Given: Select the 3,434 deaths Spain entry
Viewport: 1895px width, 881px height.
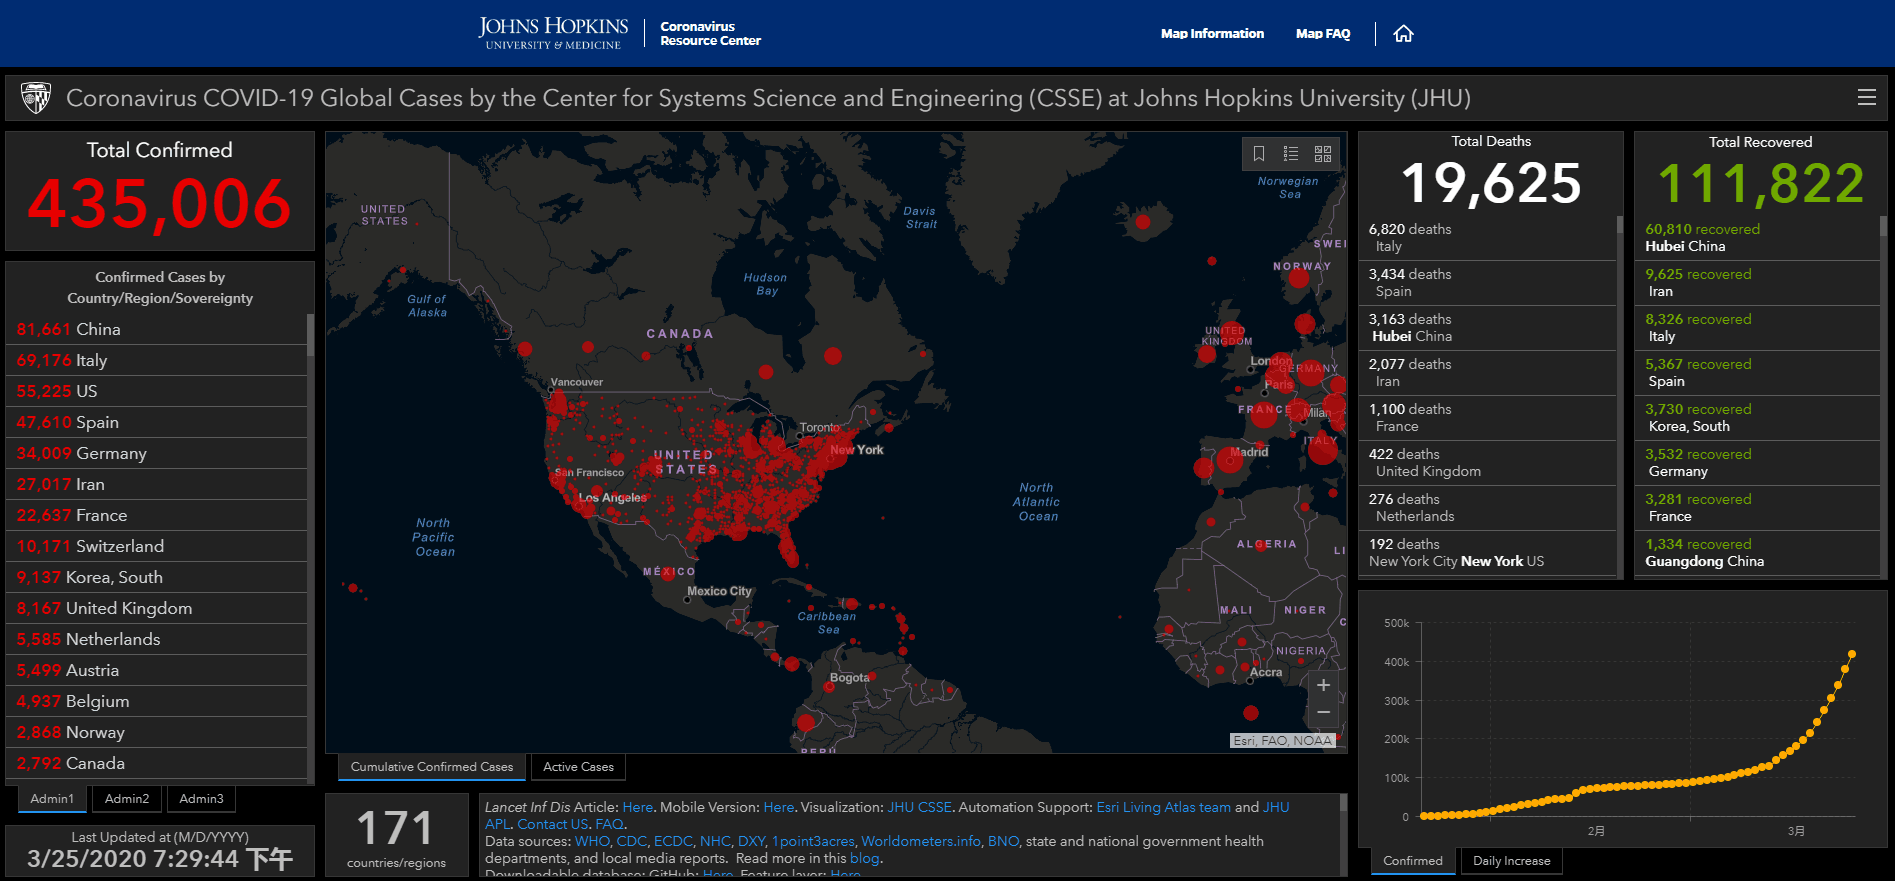Looking at the screenshot, I should tap(1488, 283).
